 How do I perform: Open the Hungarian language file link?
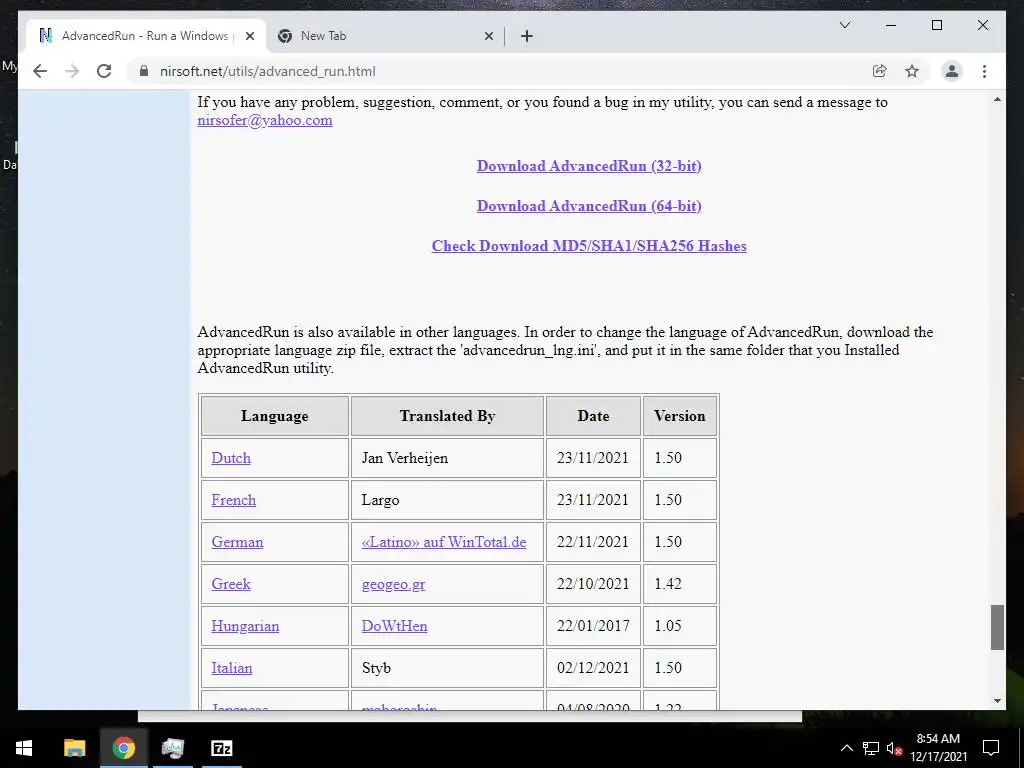tap(245, 626)
